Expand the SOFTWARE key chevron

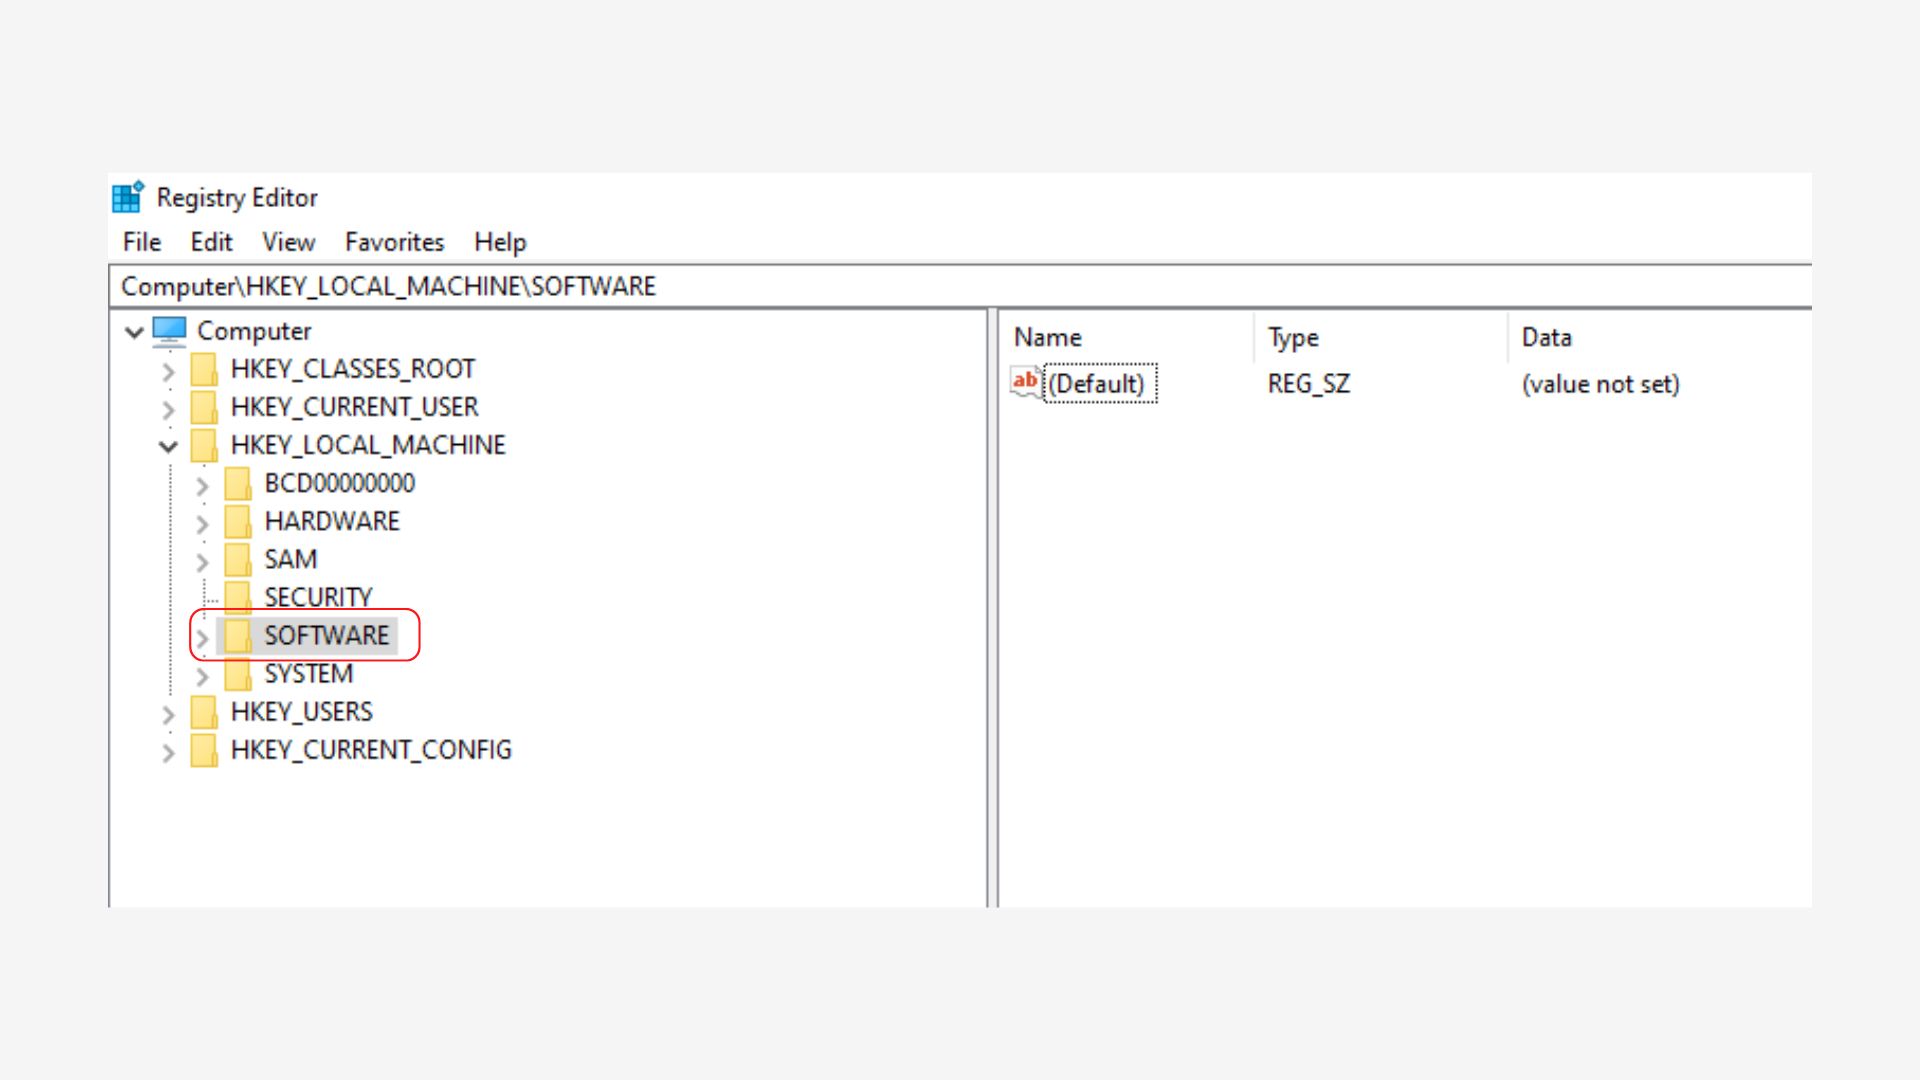click(x=202, y=637)
